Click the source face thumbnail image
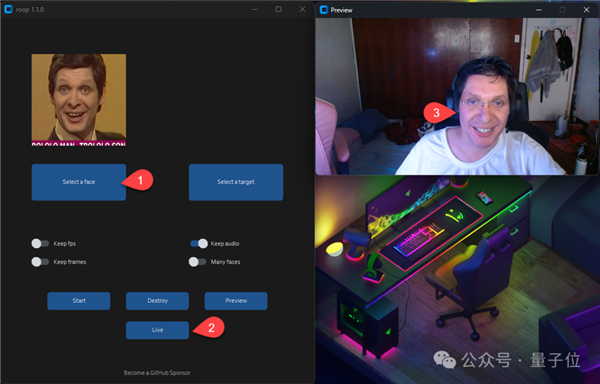This screenshot has height=384, width=600. 79,100
